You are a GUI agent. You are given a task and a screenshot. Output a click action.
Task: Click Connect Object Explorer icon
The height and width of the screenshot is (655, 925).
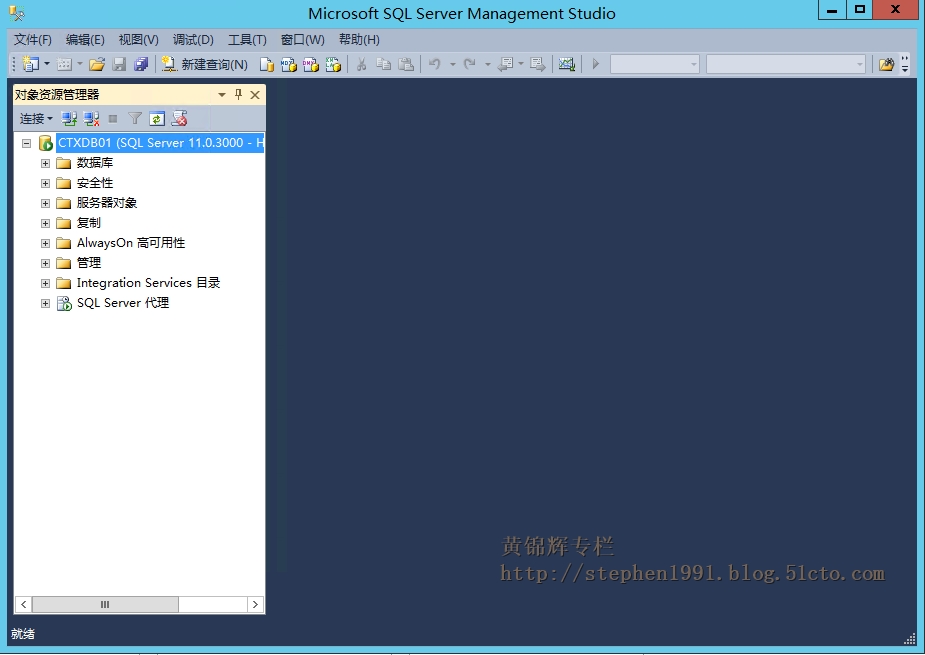[69, 119]
